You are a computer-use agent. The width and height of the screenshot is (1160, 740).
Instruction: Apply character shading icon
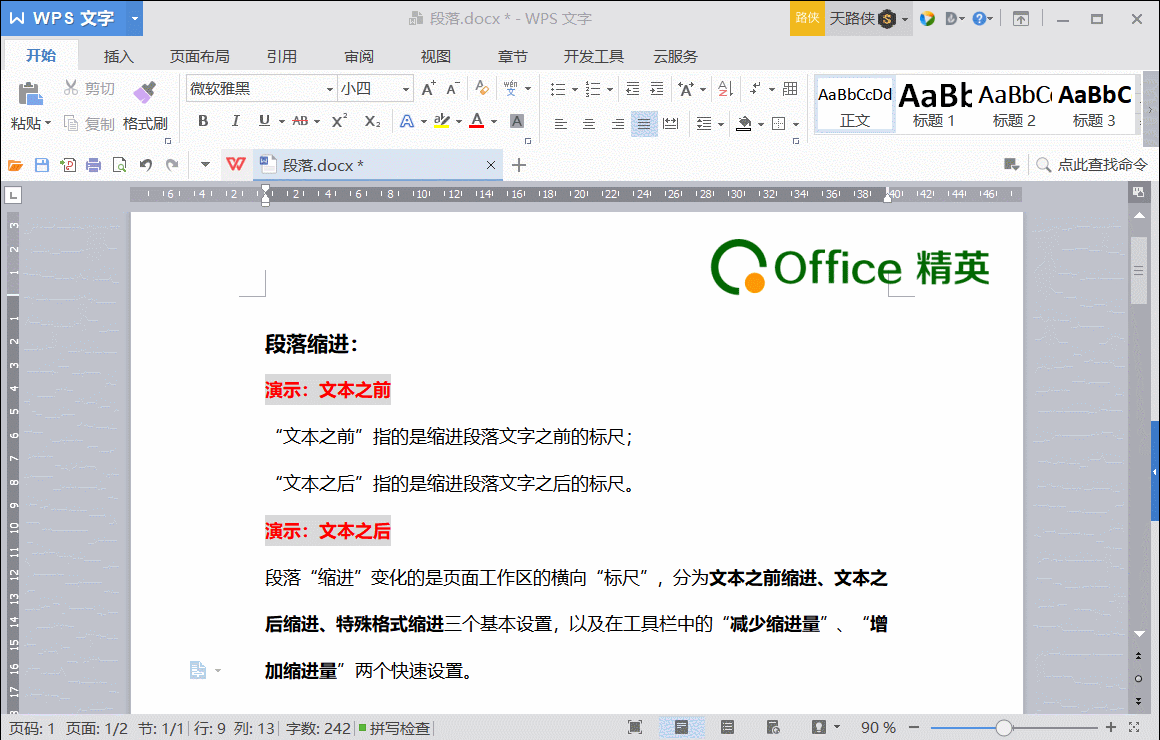pyautogui.click(x=517, y=121)
